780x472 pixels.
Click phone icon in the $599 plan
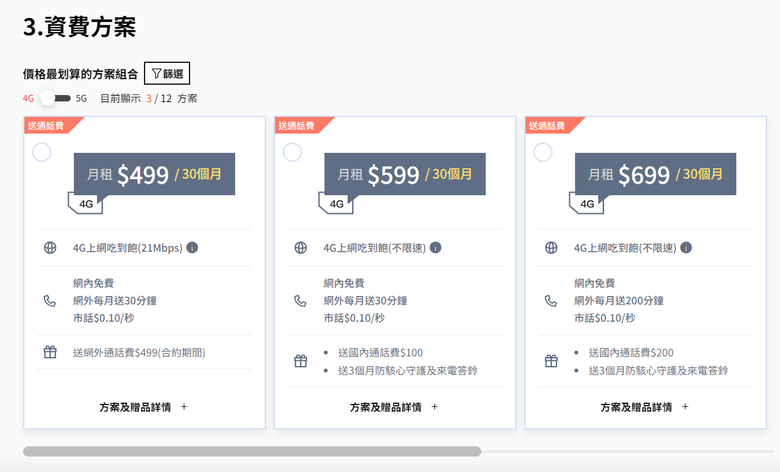(300, 300)
